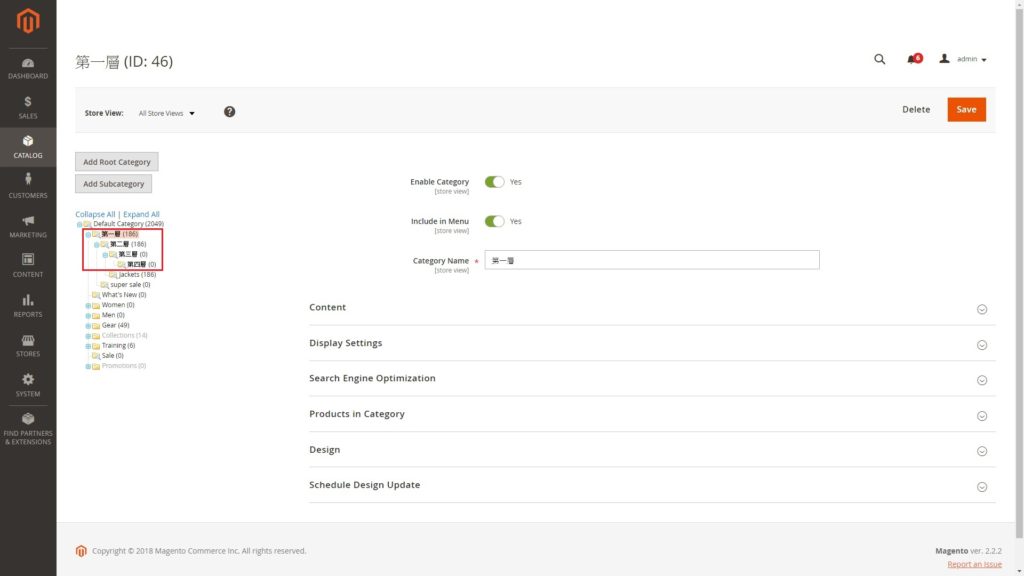Open the Reports bar chart icon
The width and height of the screenshot is (1024, 576).
click(28, 305)
